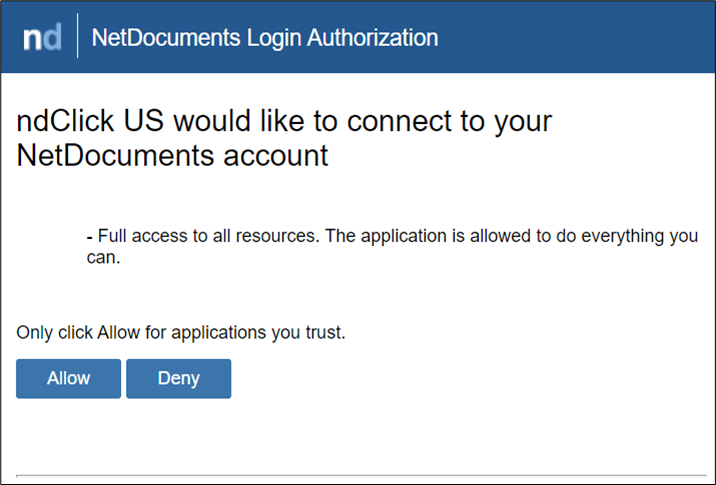Click the letter 'd' in the nd logo
Viewport: 716px width, 485px height.
pos(51,38)
